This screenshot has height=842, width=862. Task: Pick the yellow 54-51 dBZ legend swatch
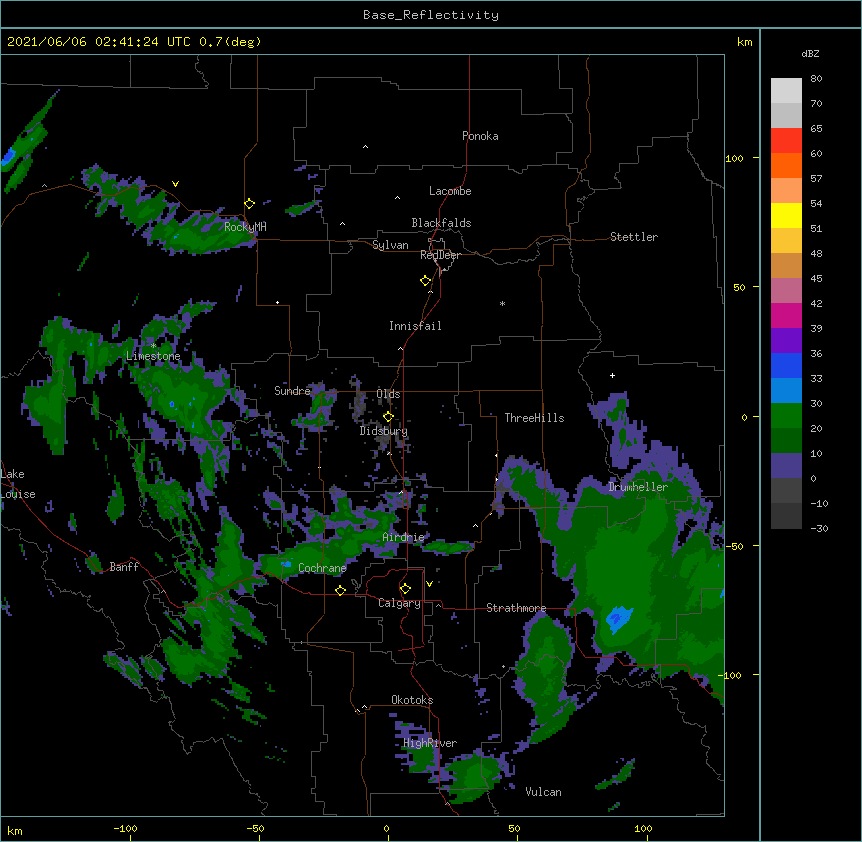click(786, 215)
